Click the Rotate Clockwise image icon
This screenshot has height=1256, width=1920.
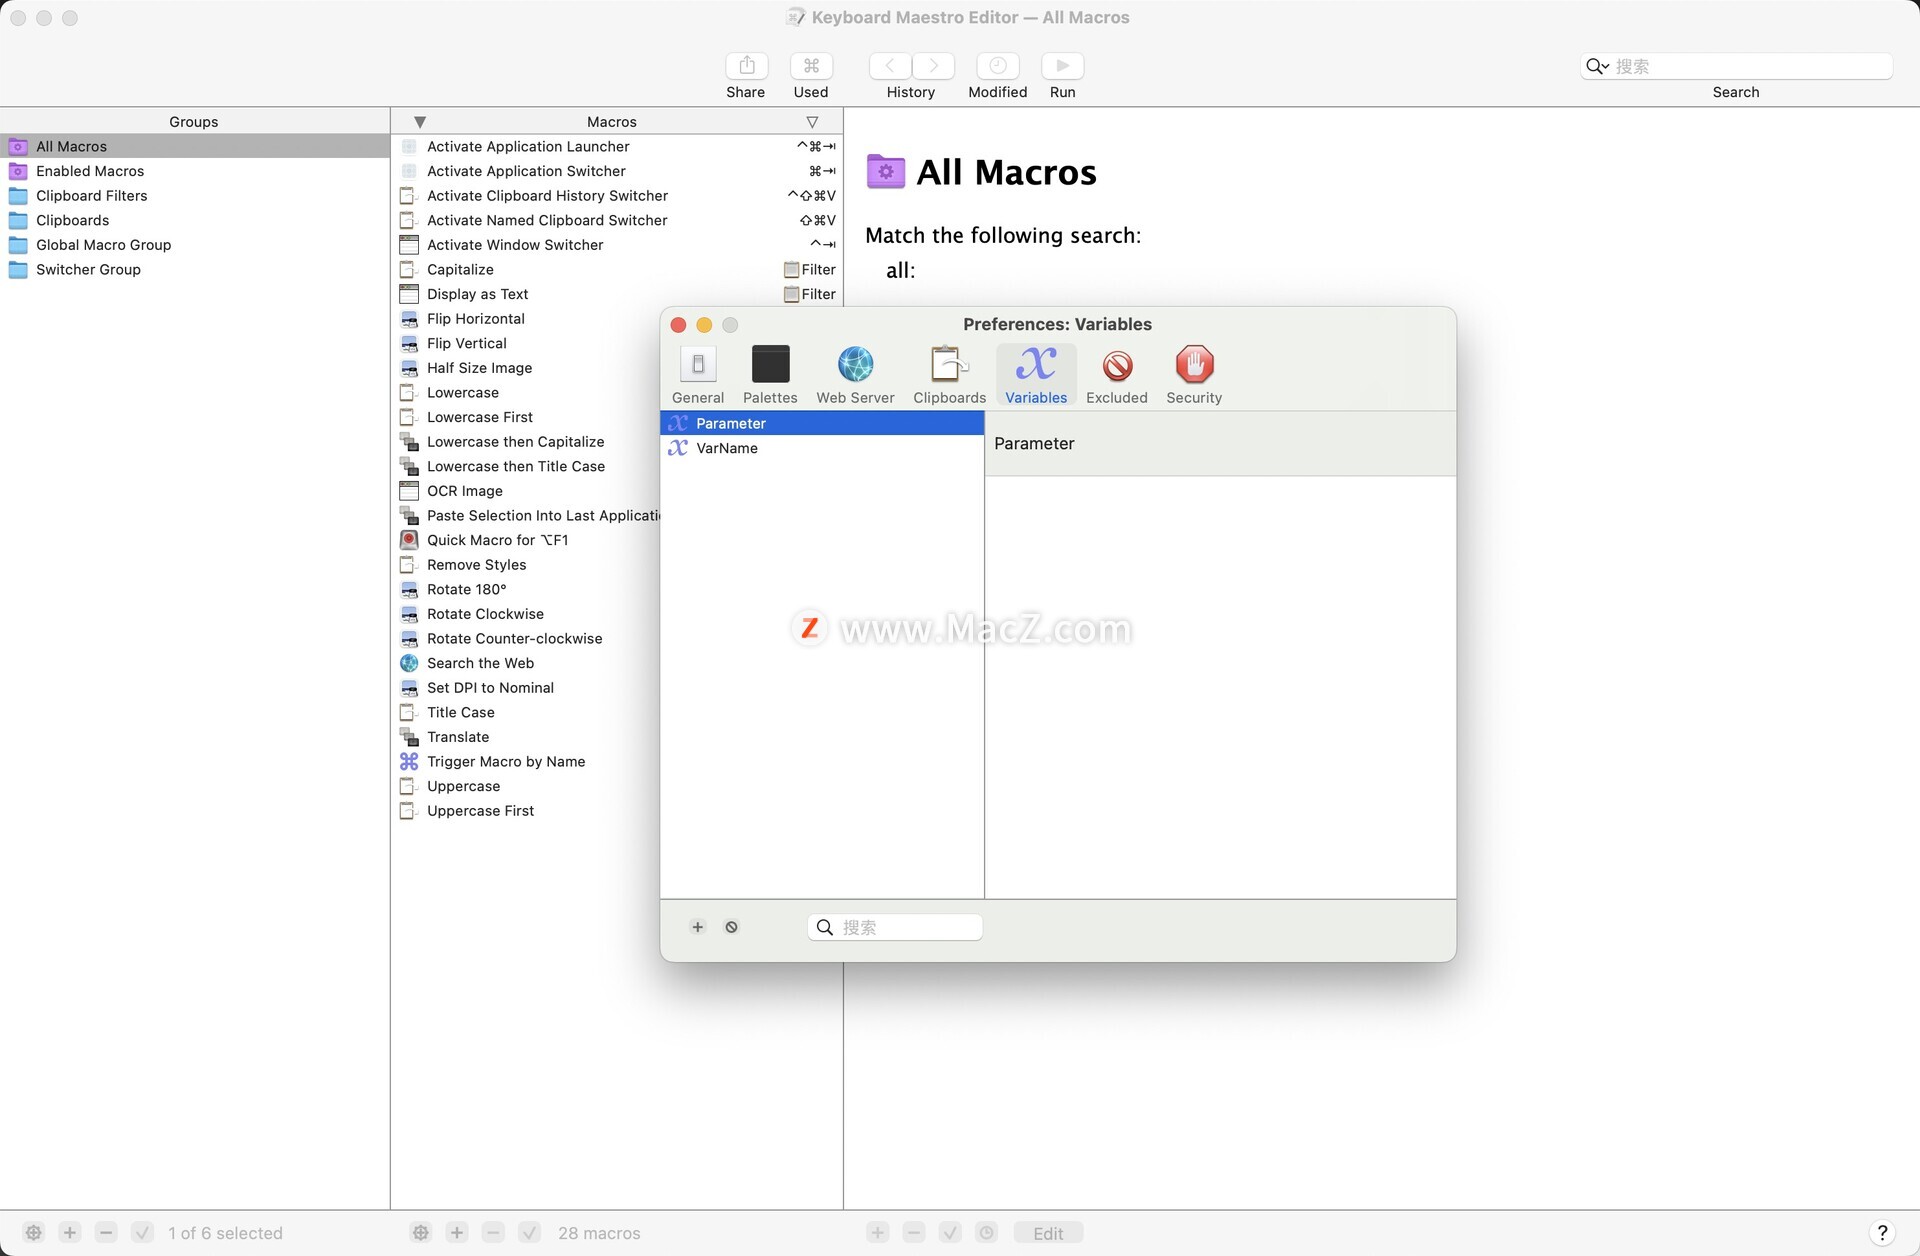click(x=409, y=614)
